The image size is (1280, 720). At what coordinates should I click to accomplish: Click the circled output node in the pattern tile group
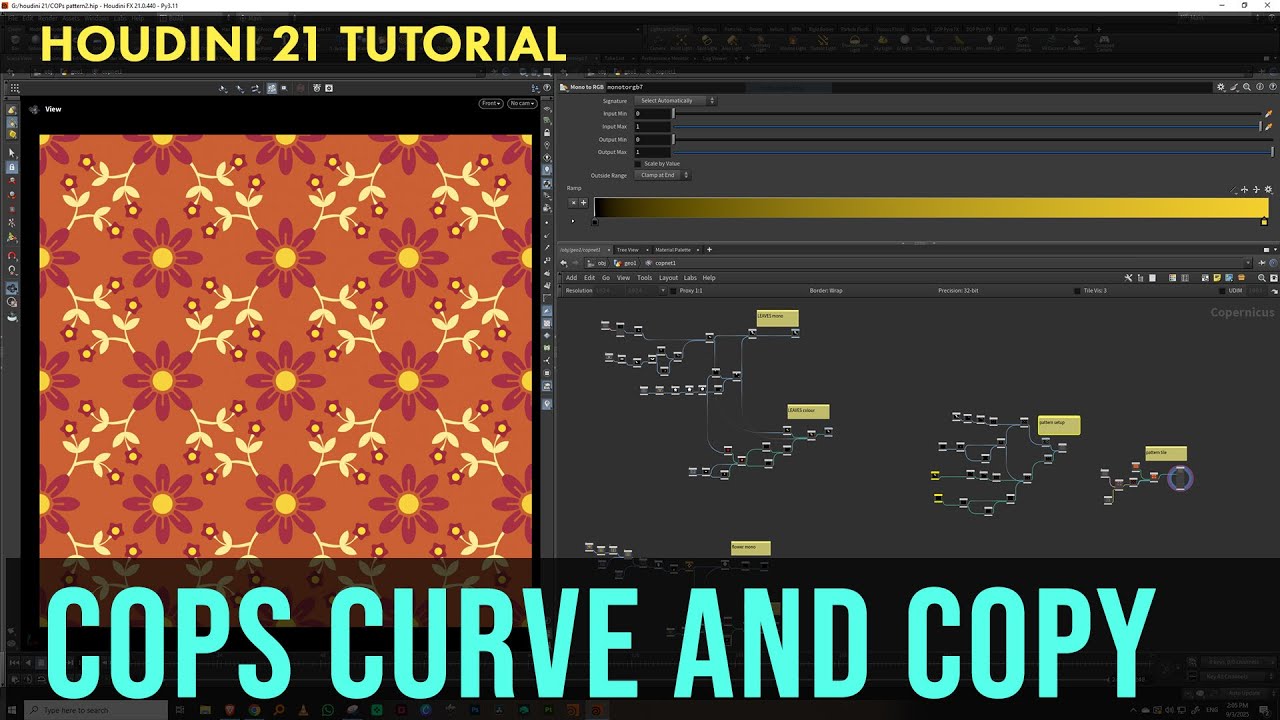pyautogui.click(x=1180, y=478)
